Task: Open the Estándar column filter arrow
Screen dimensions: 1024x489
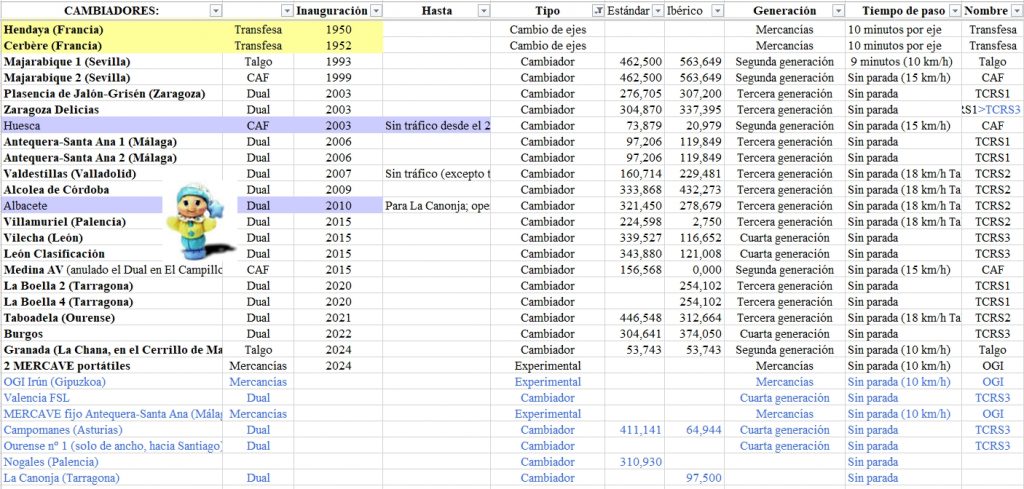Action: tap(657, 10)
